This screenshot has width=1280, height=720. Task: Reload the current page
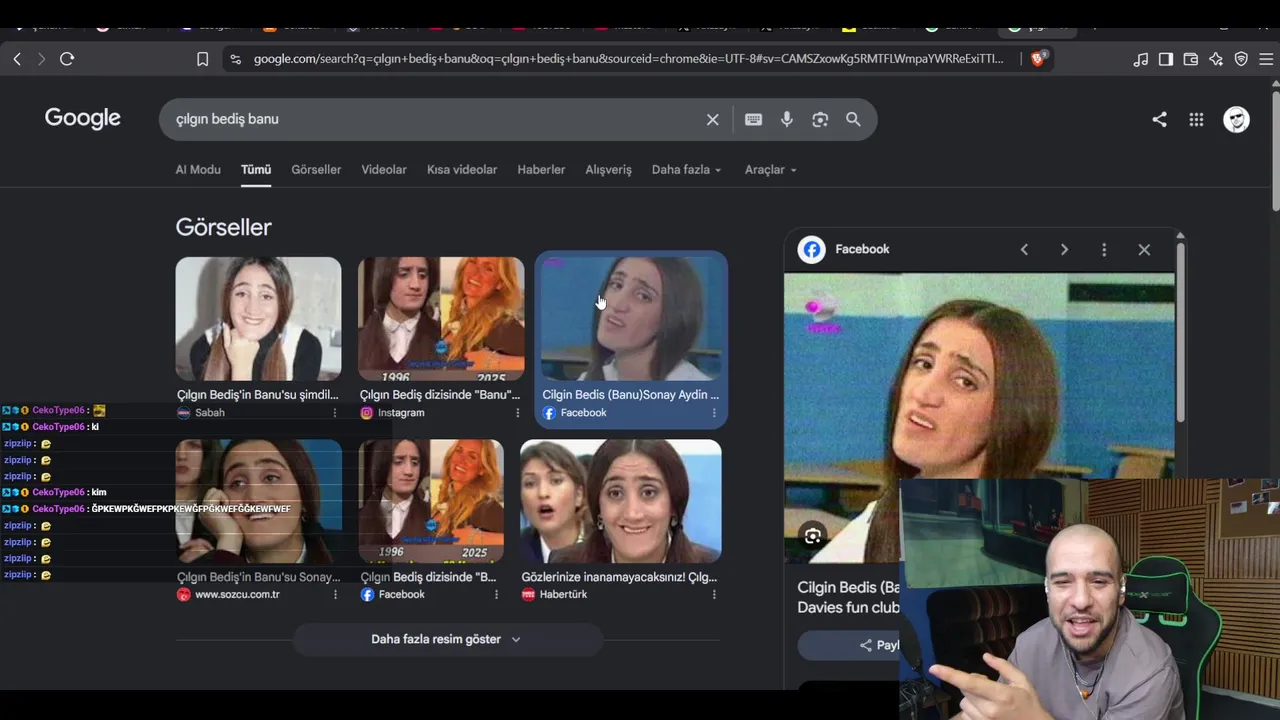pyautogui.click(x=67, y=59)
